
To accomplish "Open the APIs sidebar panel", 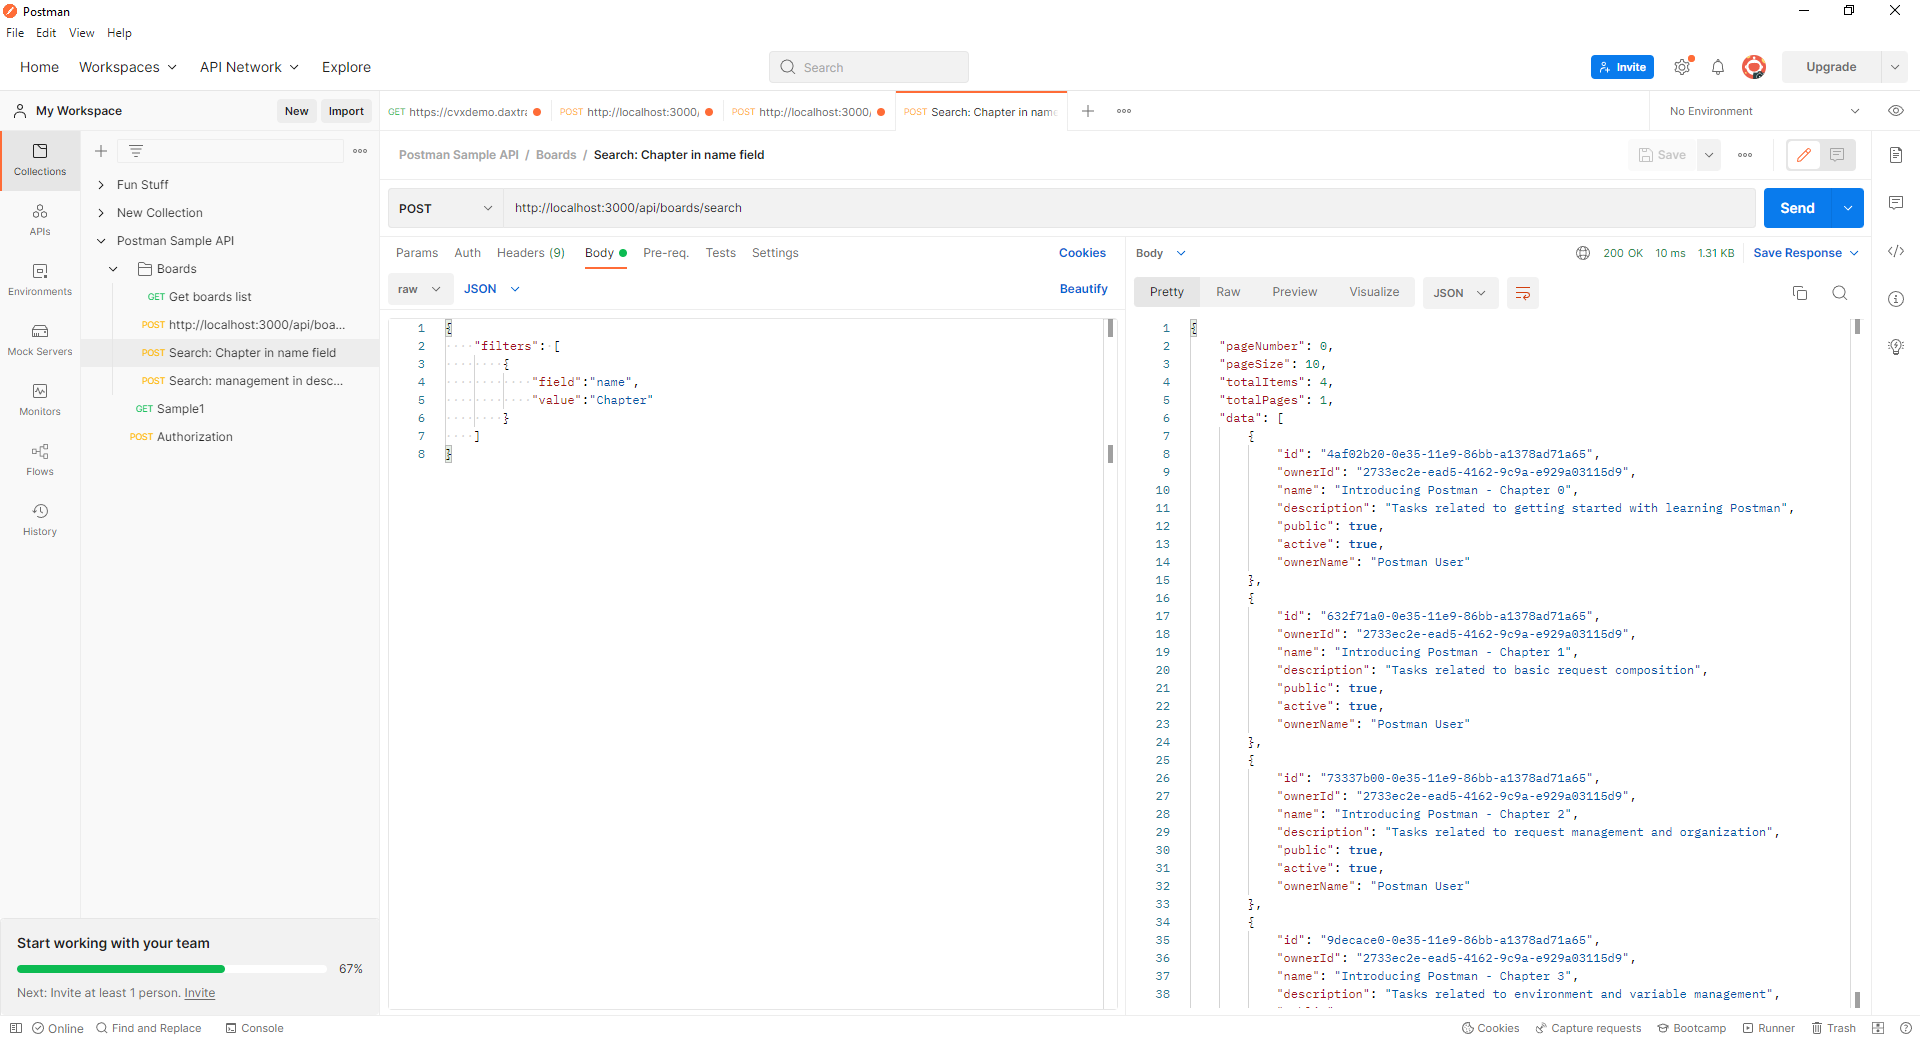I will (40, 220).
